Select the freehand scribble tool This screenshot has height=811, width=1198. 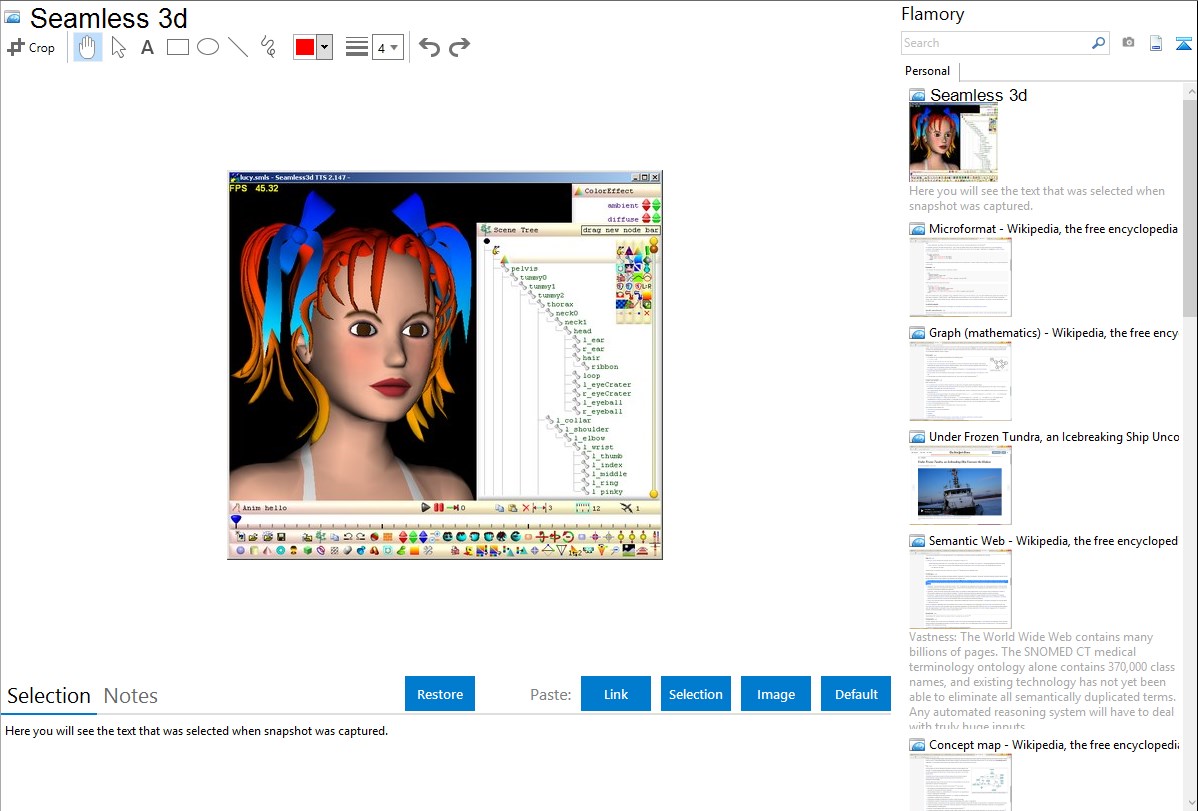268,47
